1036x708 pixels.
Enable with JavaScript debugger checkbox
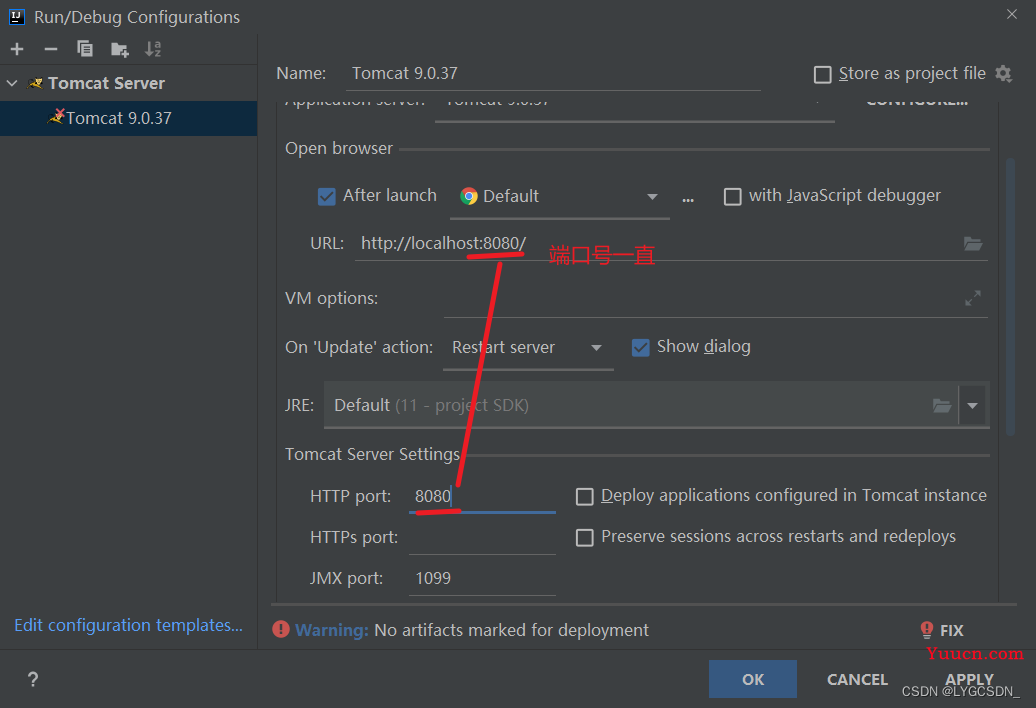733,196
